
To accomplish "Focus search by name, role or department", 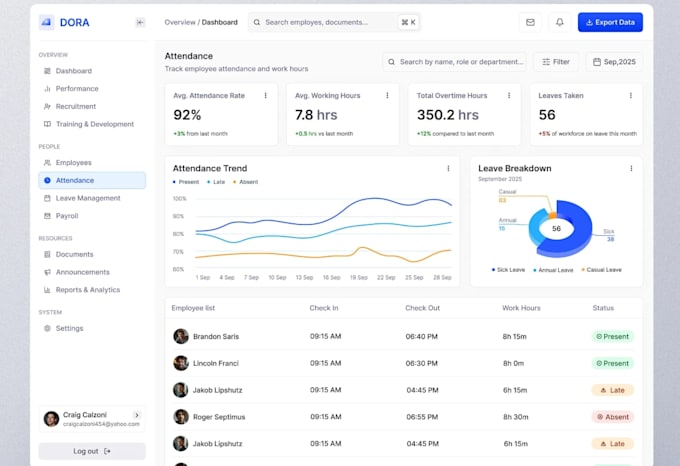I will (454, 62).
